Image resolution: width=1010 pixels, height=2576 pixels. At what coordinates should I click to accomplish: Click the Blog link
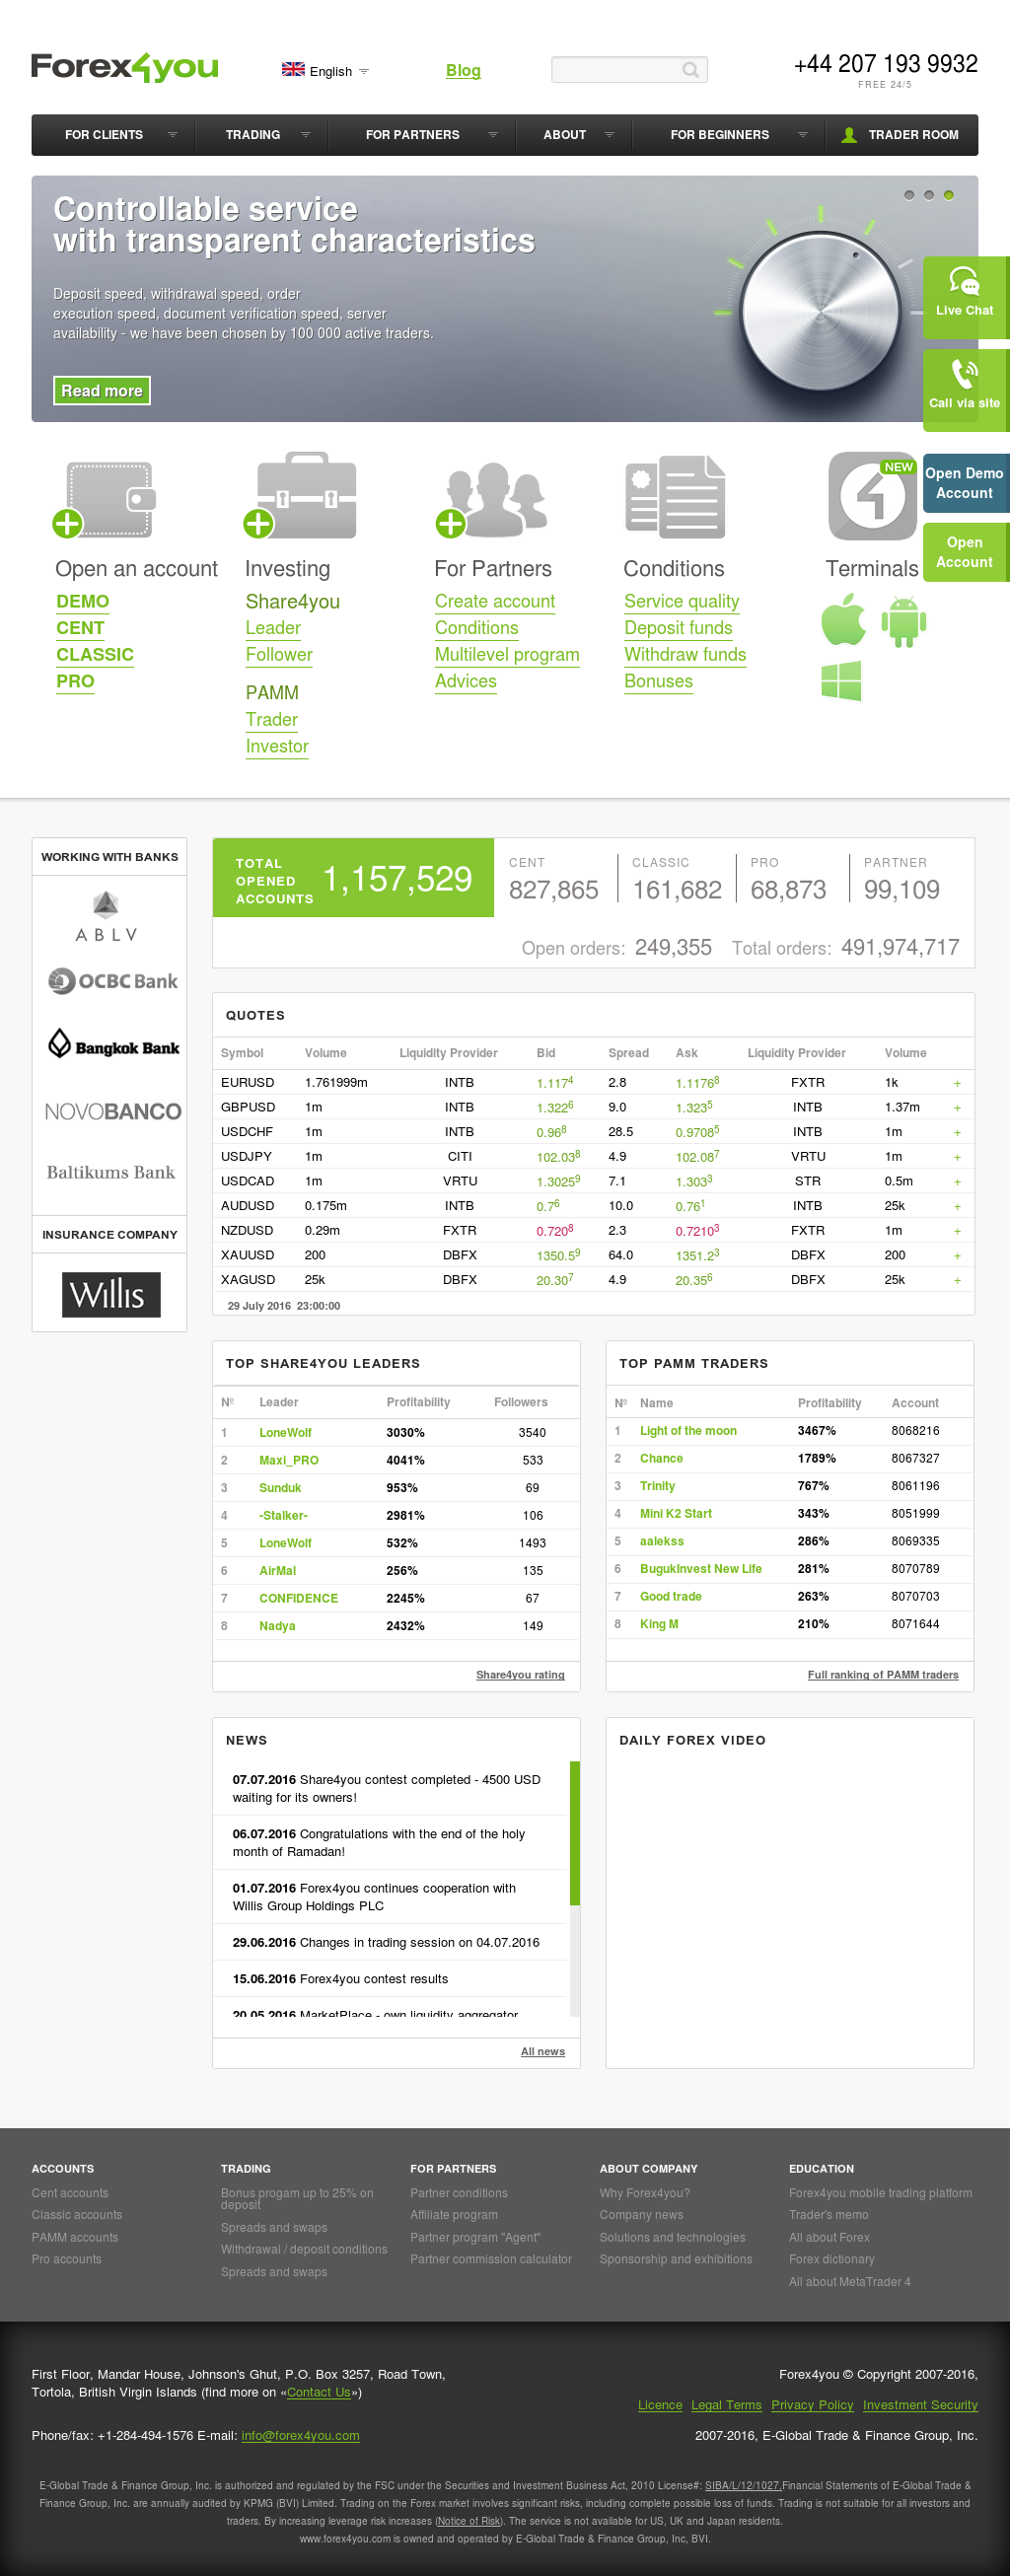(463, 70)
